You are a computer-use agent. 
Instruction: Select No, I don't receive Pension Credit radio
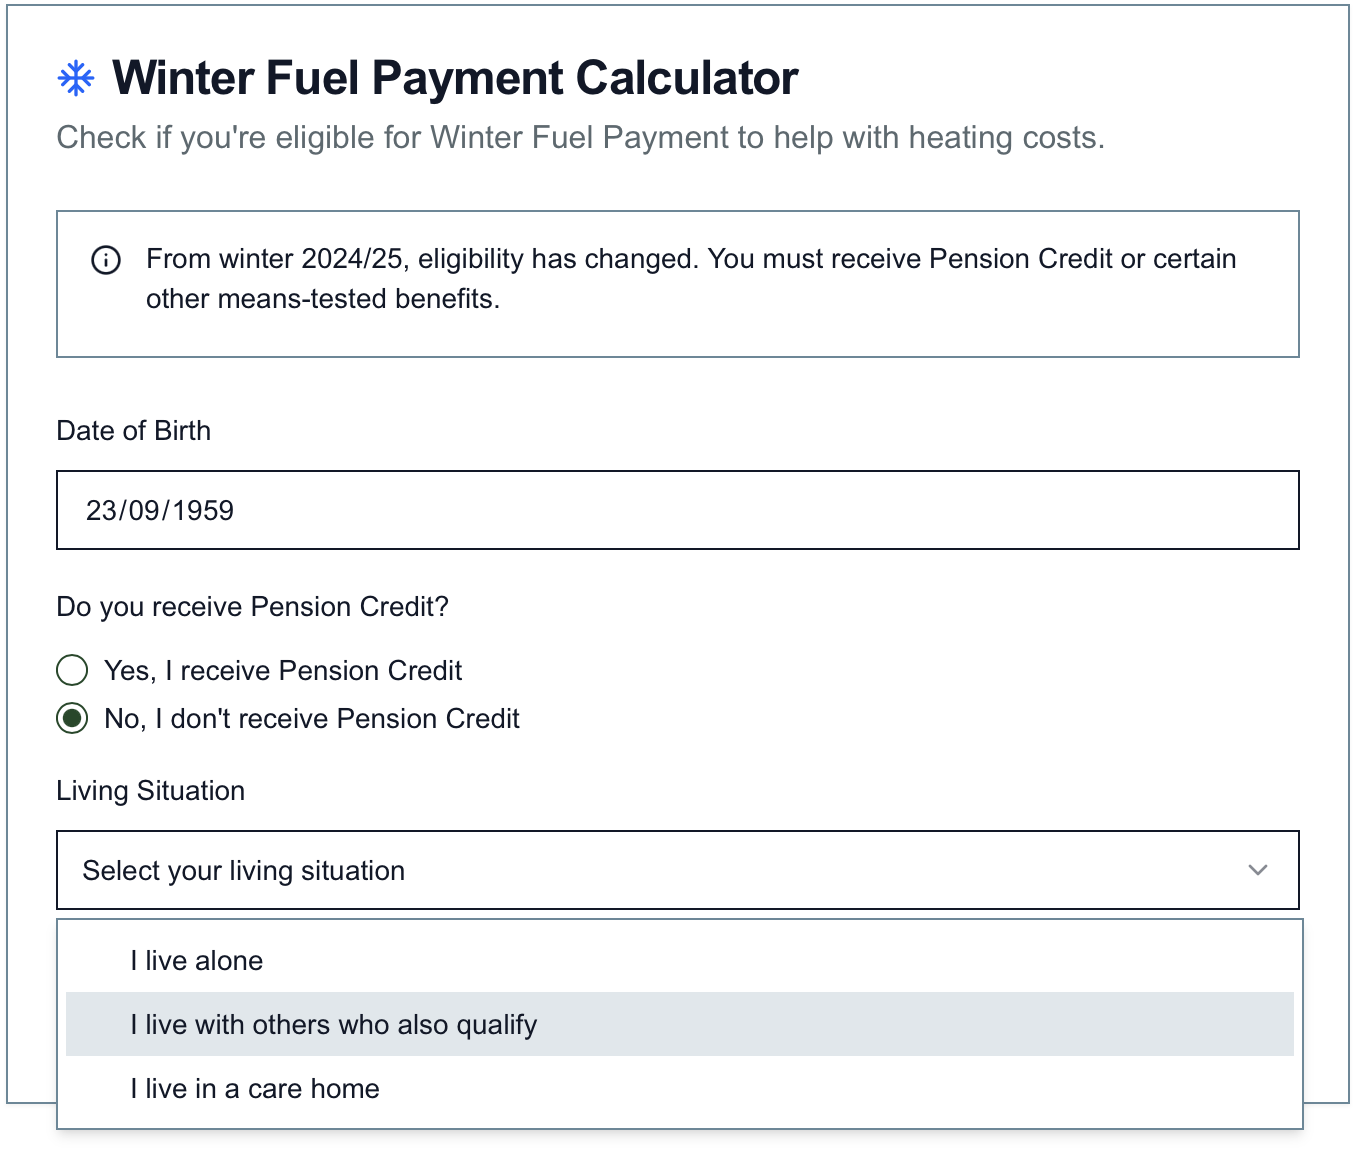click(x=72, y=718)
